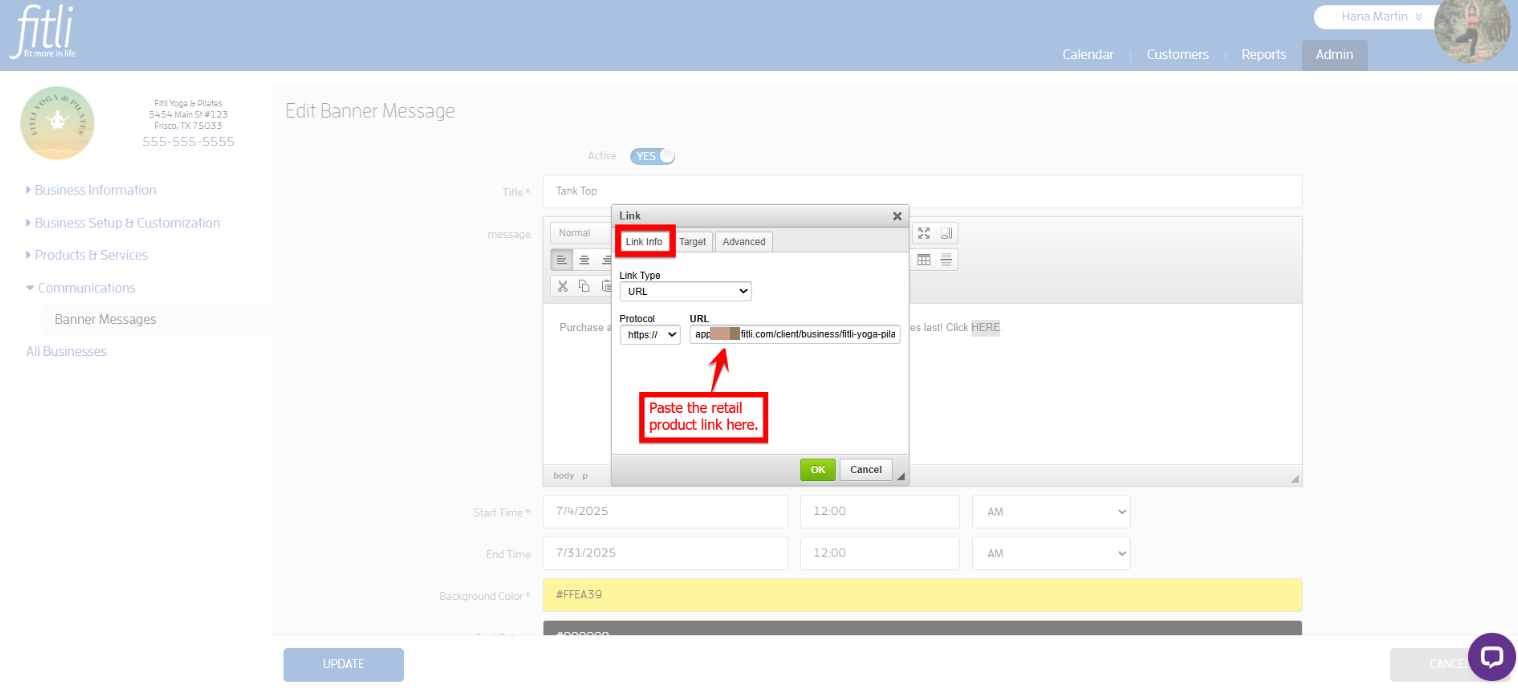The width and height of the screenshot is (1518, 692).
Task: Open All Businesses link
Action: [x=66, y=352]
